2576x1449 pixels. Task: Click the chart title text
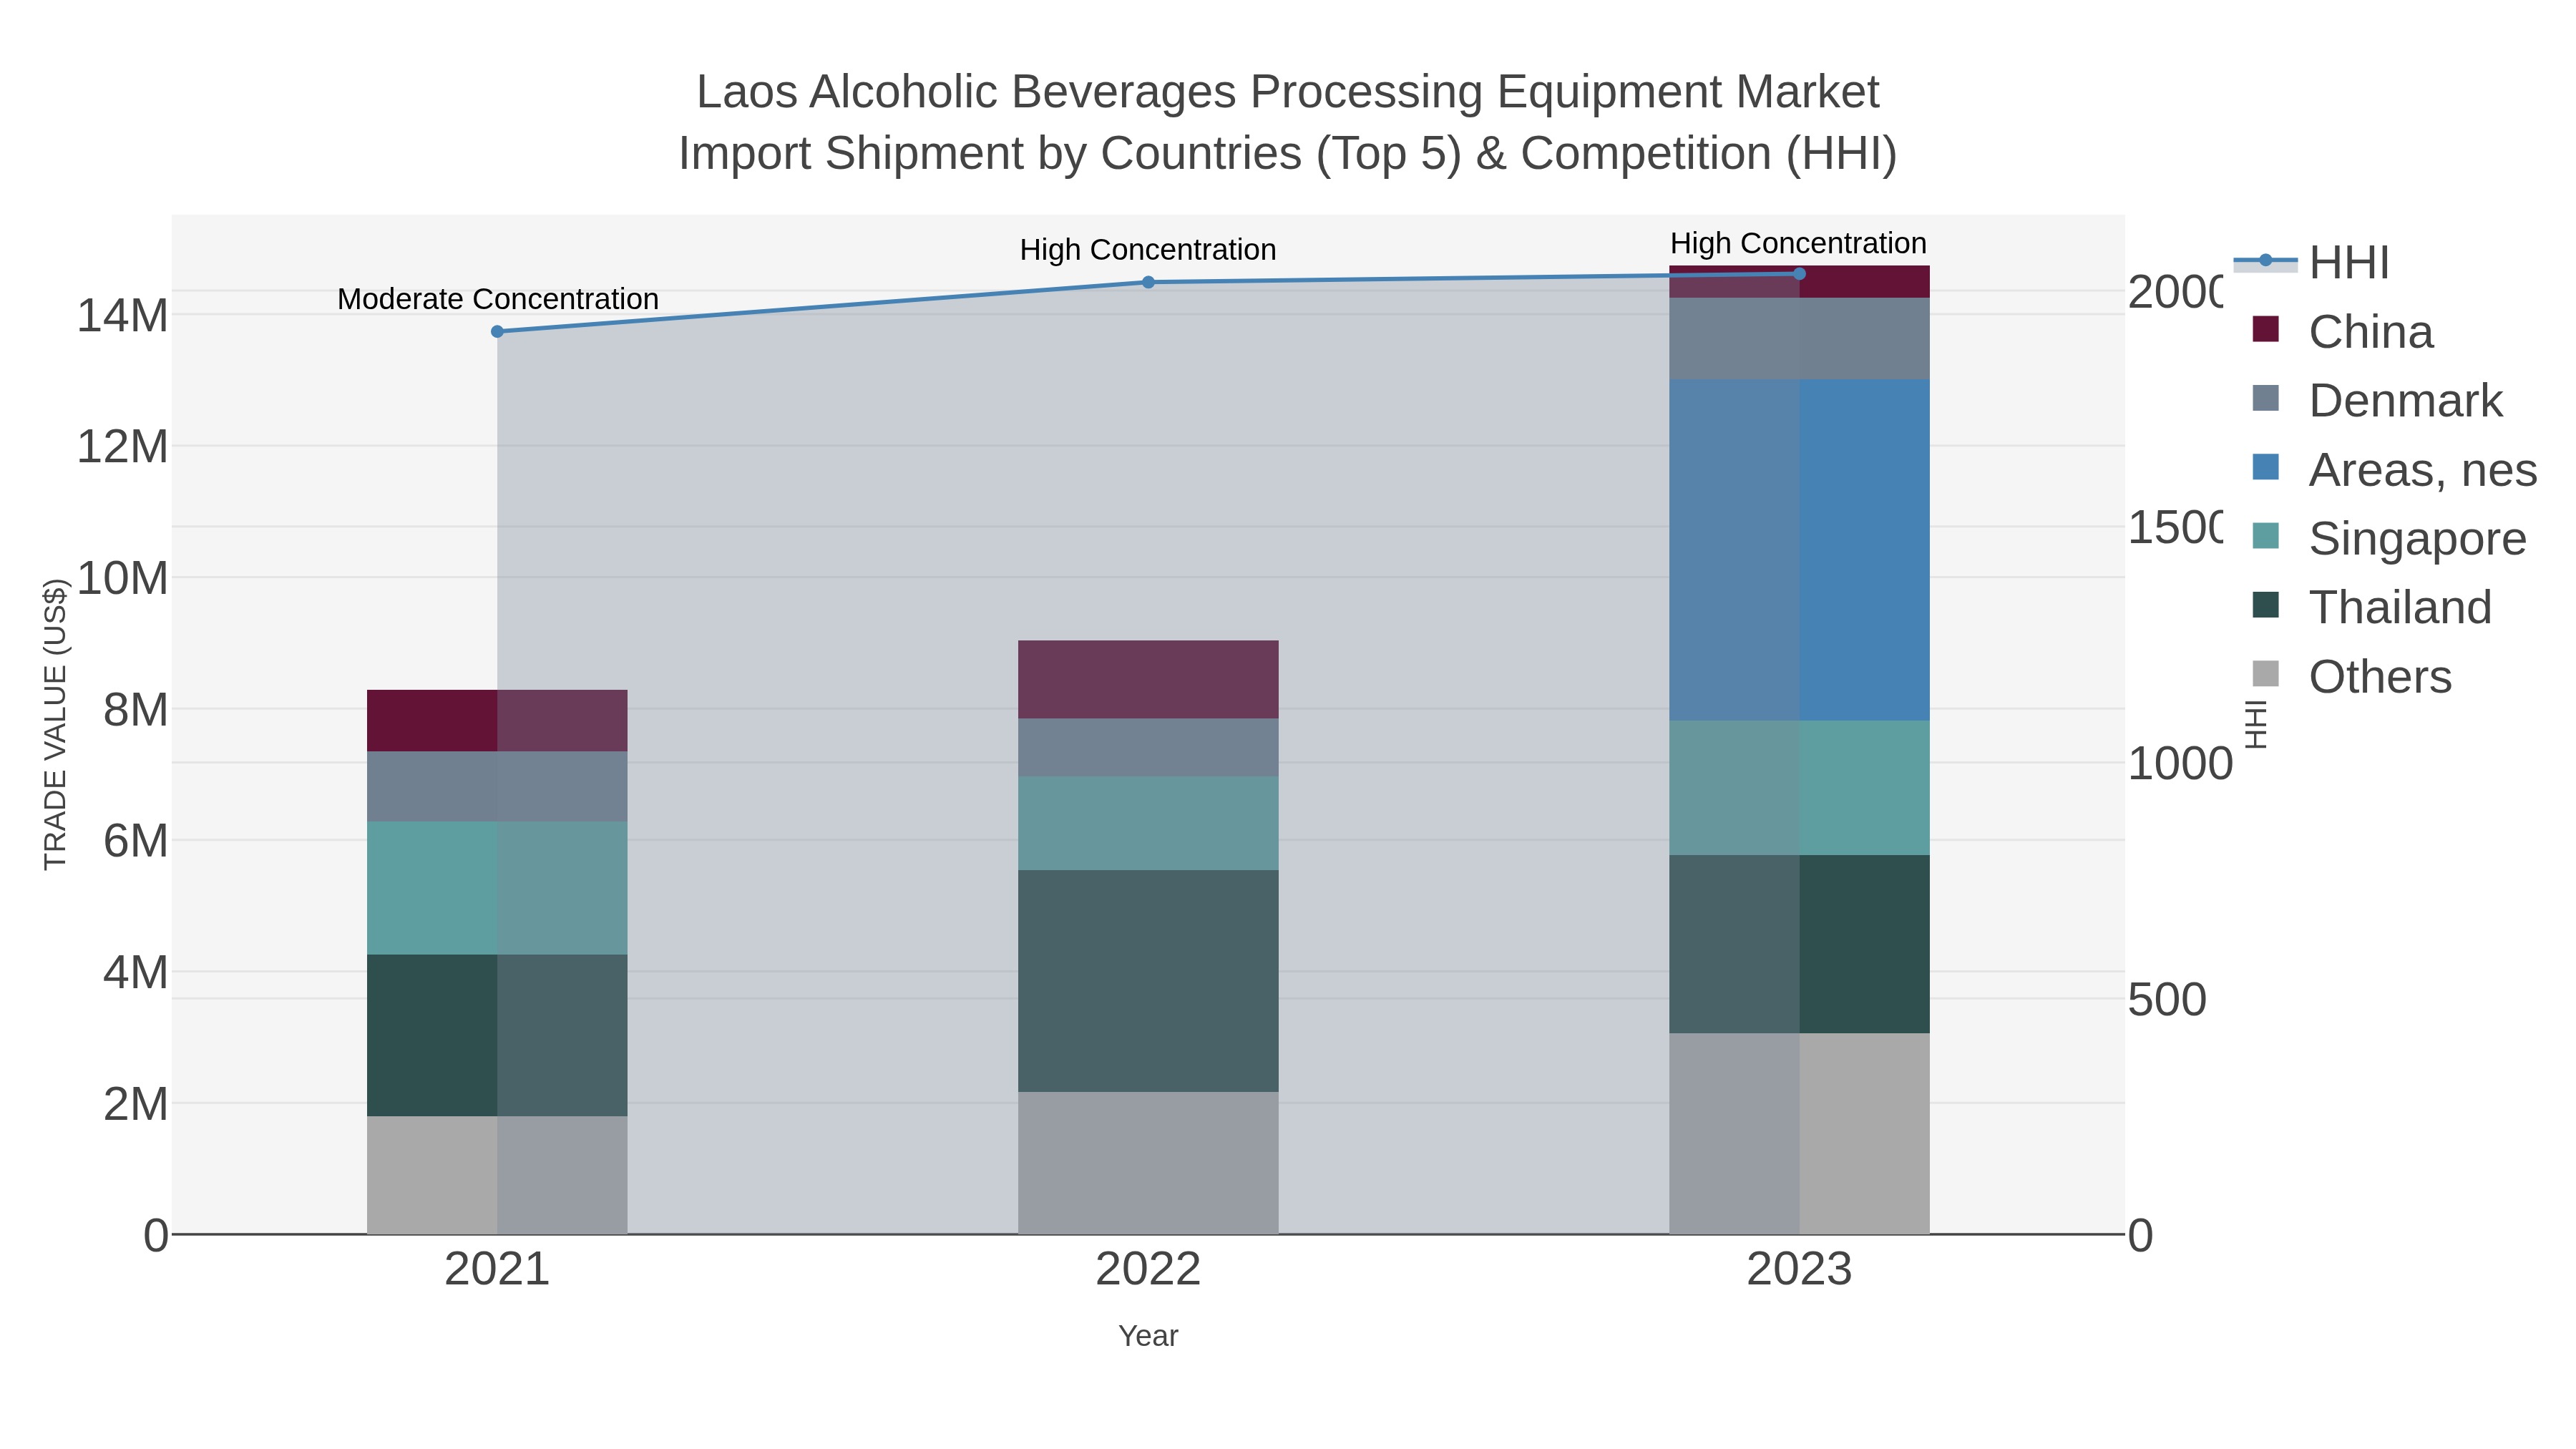1288,122
